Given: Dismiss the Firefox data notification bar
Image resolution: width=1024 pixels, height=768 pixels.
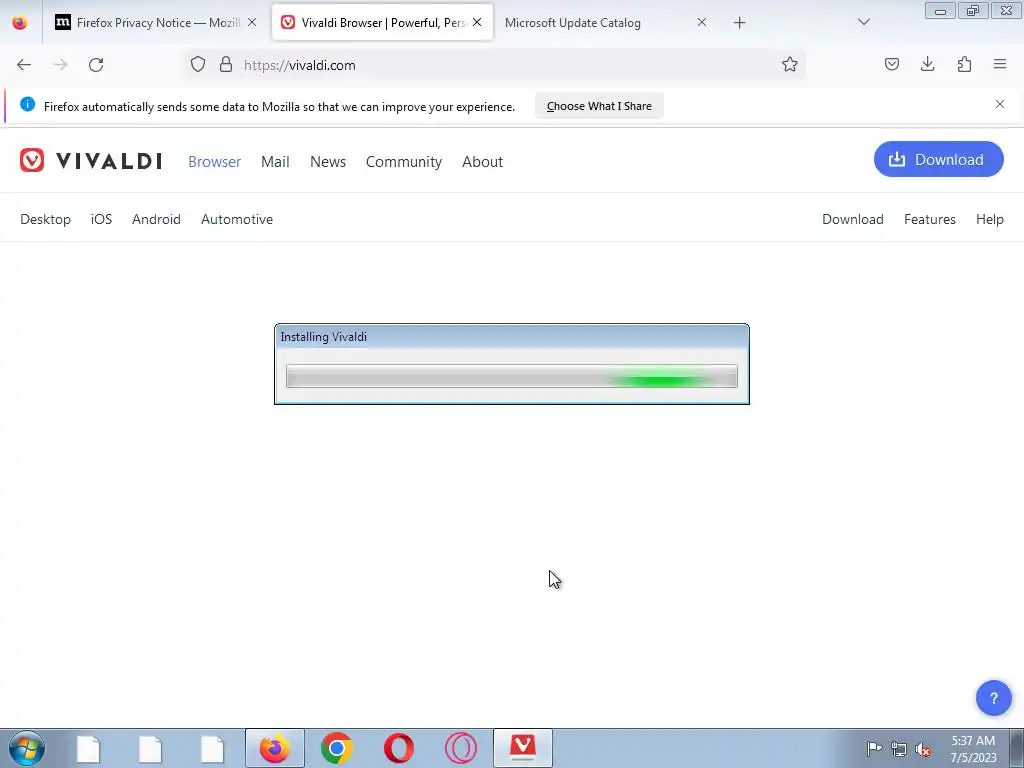Looking at the screenshot, I should [x=1000, y=104].
